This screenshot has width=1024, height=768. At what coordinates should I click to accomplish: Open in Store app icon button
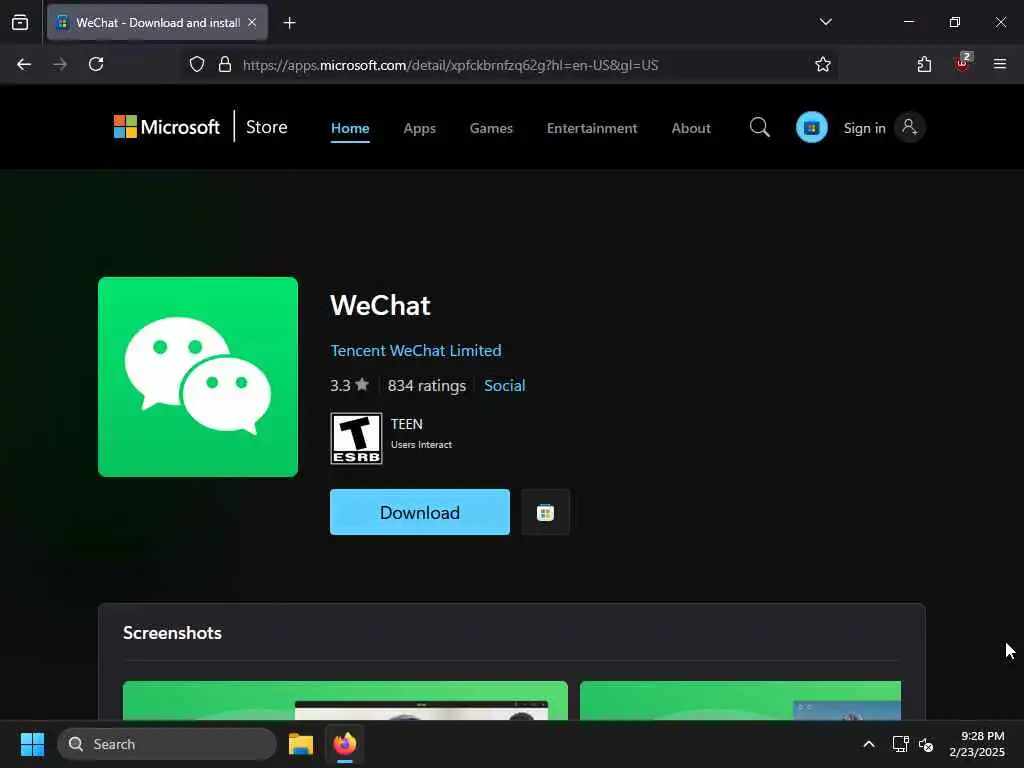point(545,512)
